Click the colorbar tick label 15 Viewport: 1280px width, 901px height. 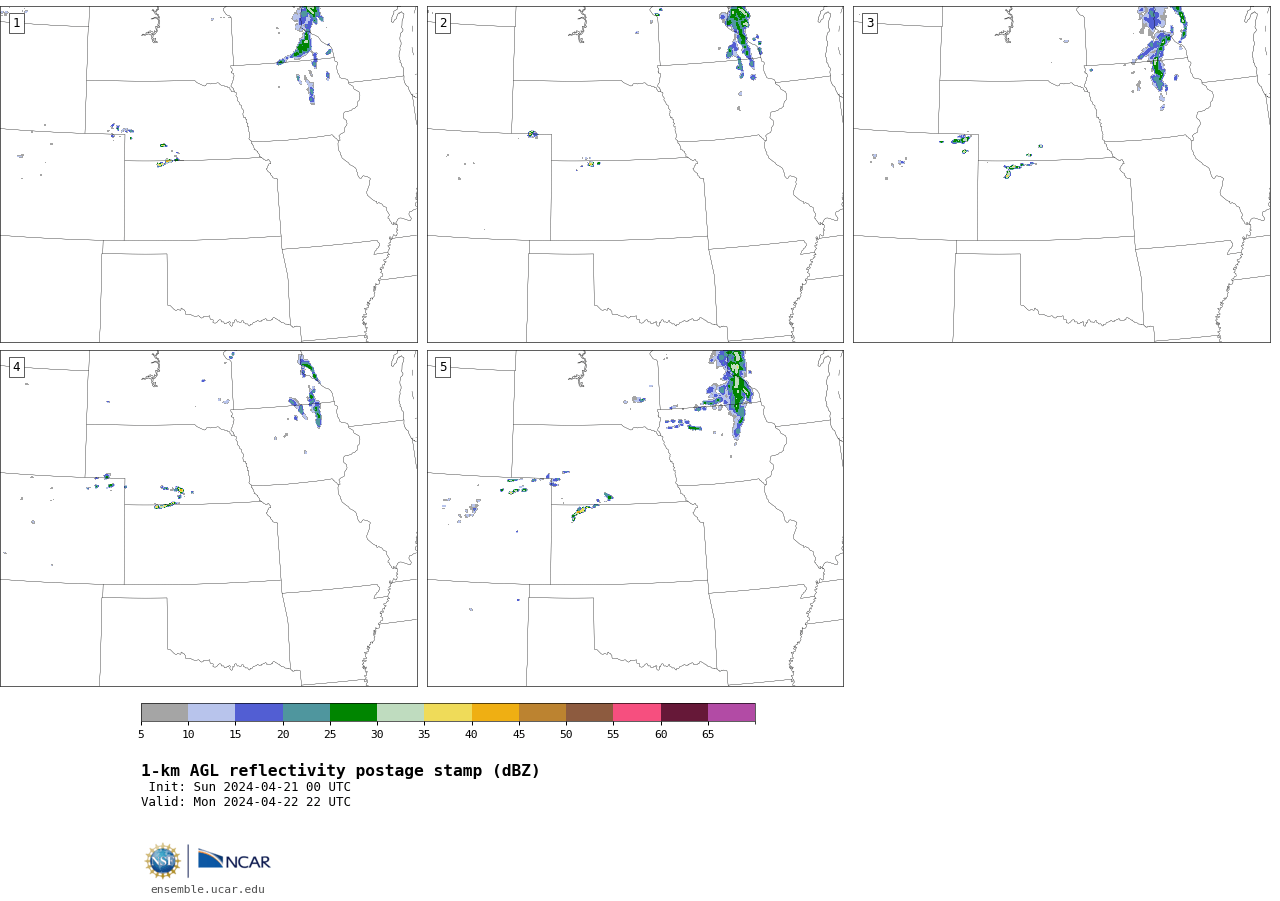tap(235, 735)
